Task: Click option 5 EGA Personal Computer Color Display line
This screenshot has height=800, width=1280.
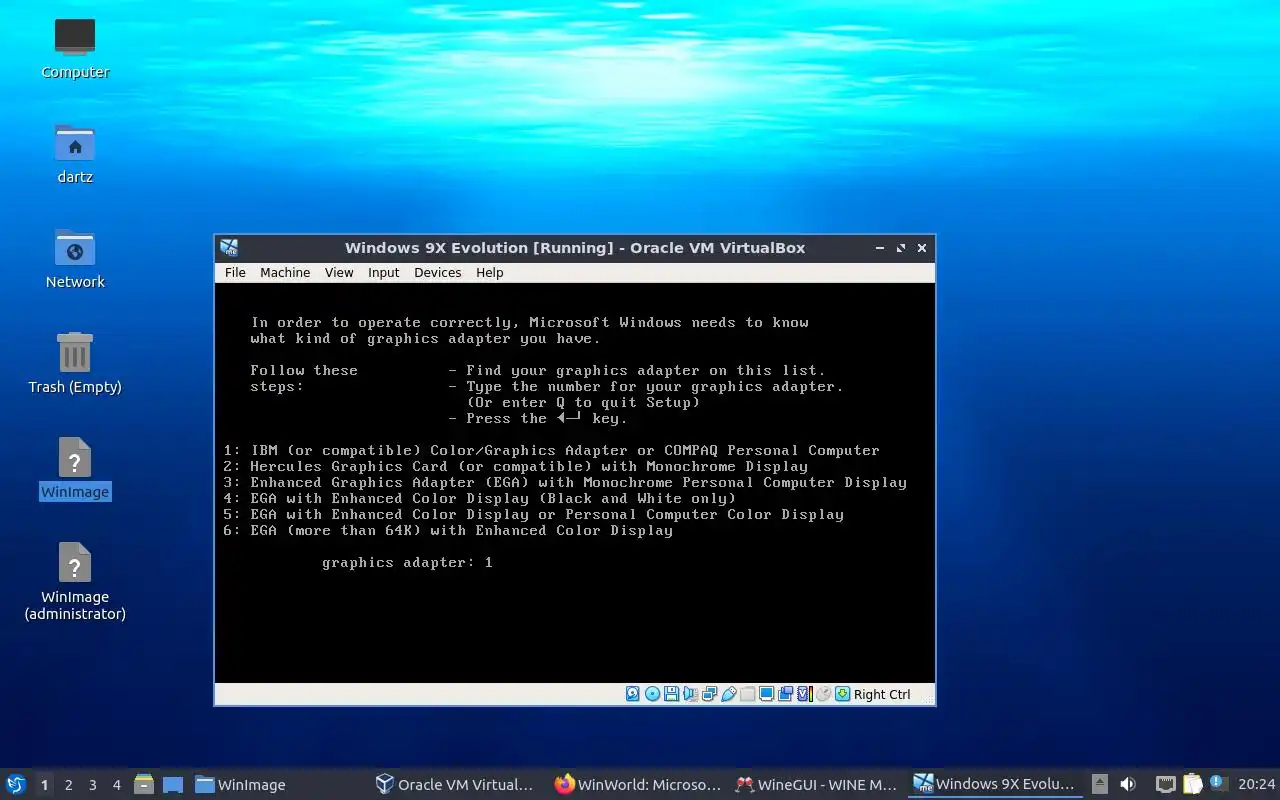Action: (x=533, y=514)
